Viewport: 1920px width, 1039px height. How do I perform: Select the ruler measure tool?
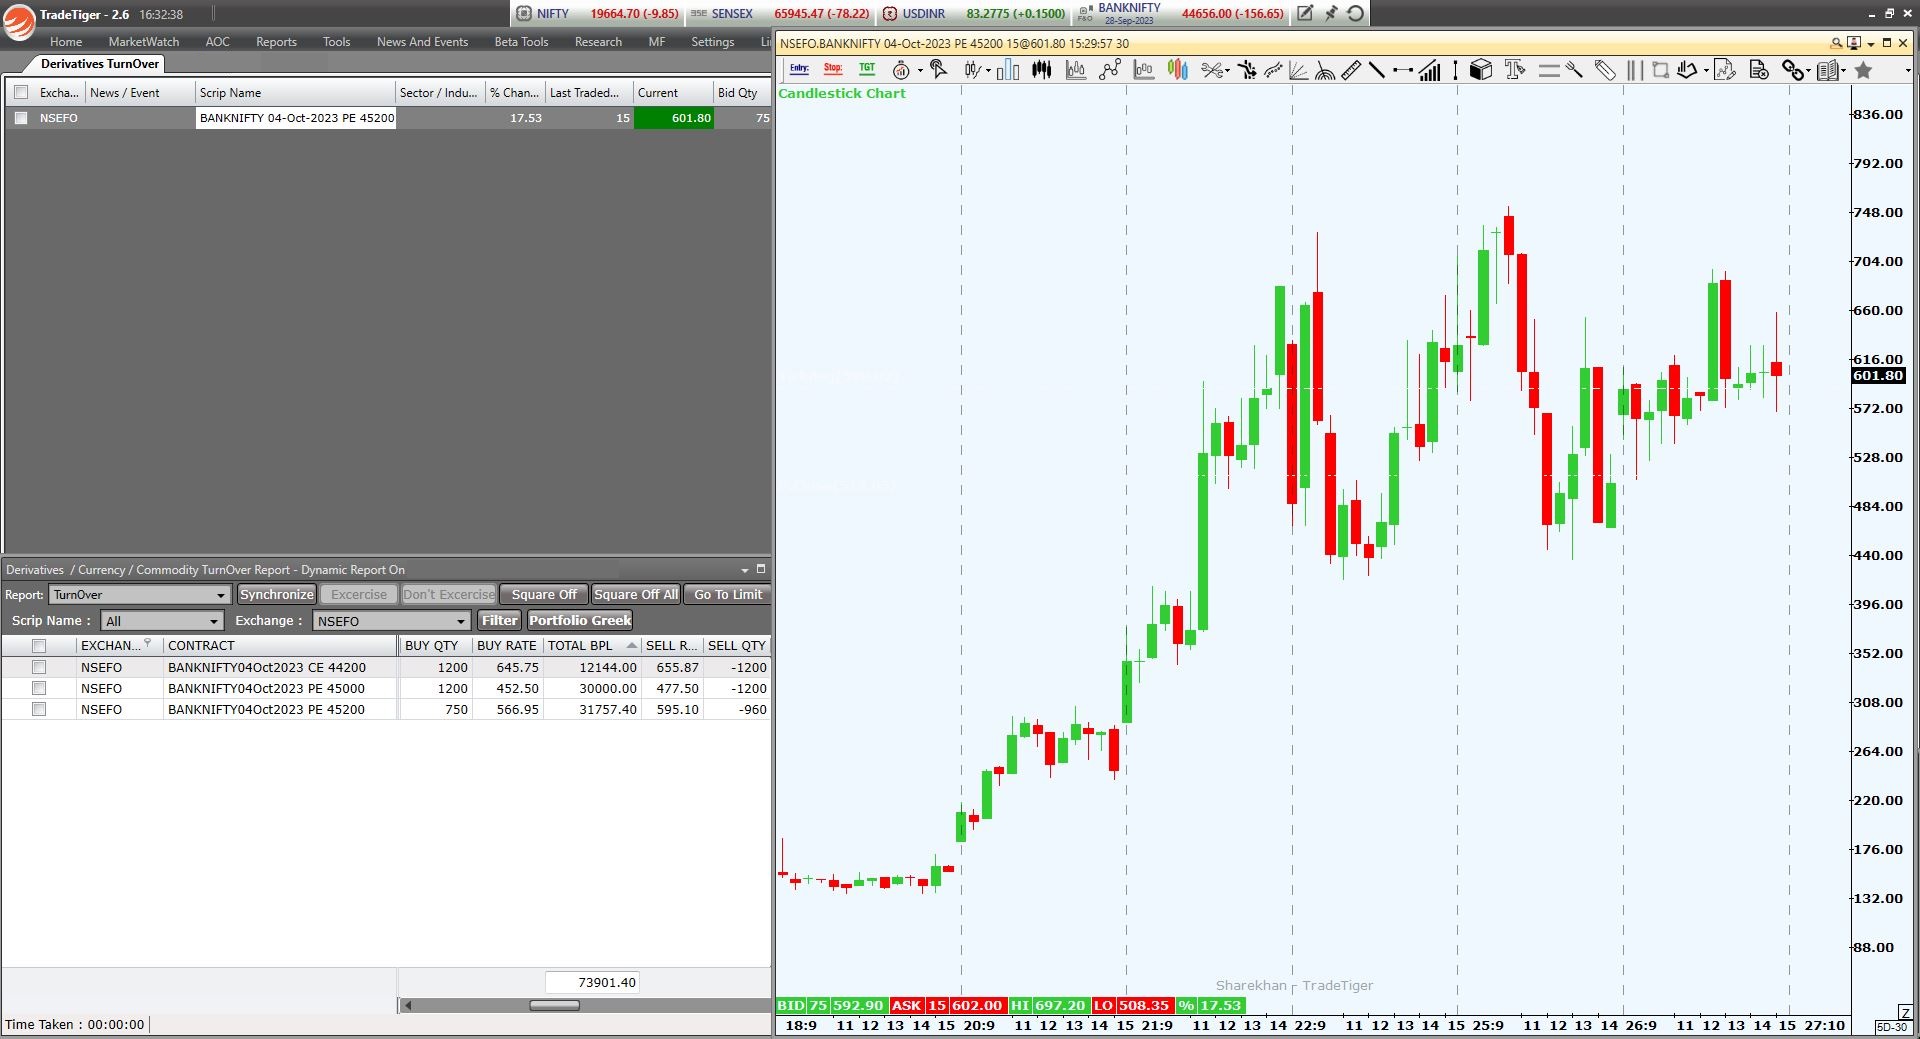tap(1351, 70)
